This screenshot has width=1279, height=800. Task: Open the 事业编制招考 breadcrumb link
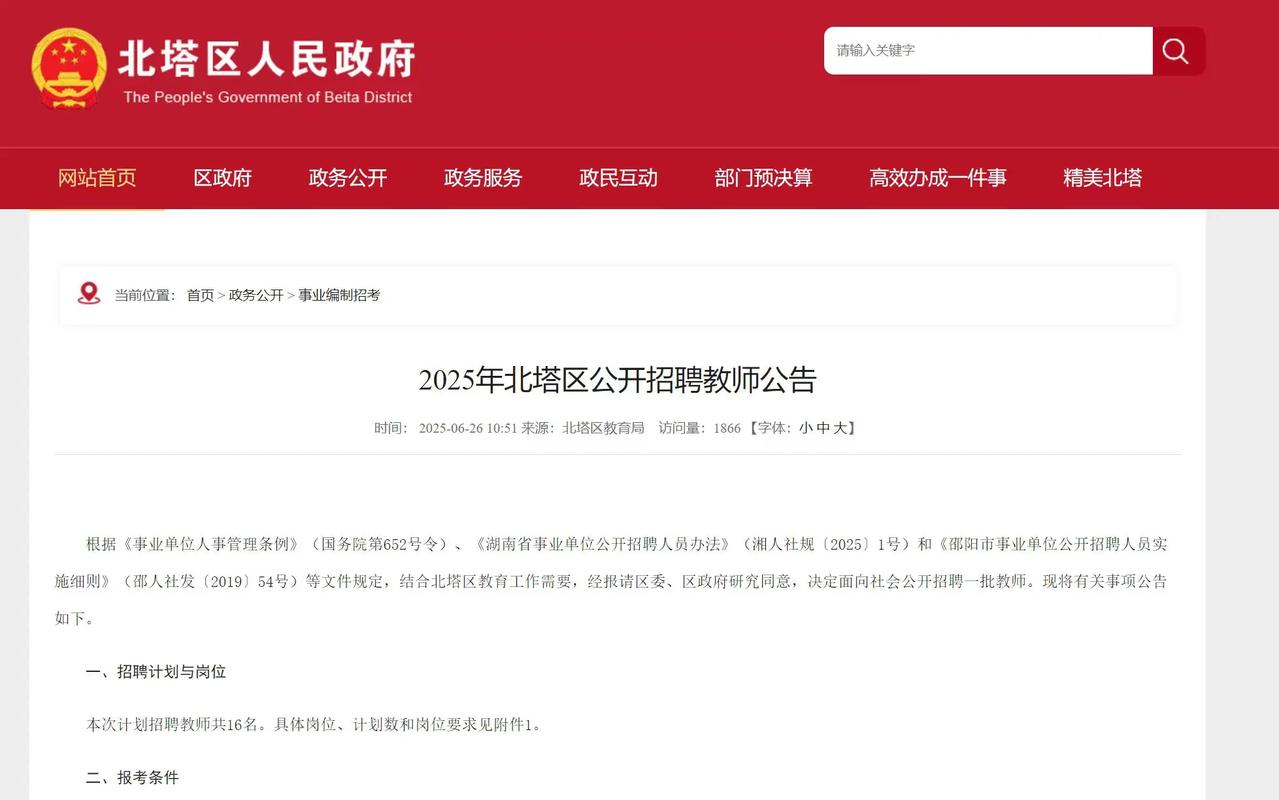338,295
